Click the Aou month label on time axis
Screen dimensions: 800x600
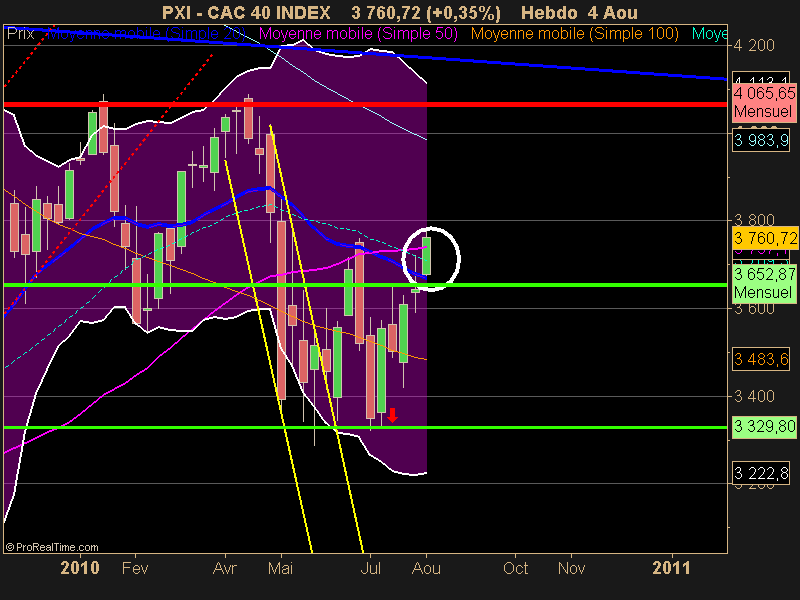tap(426, 568)
